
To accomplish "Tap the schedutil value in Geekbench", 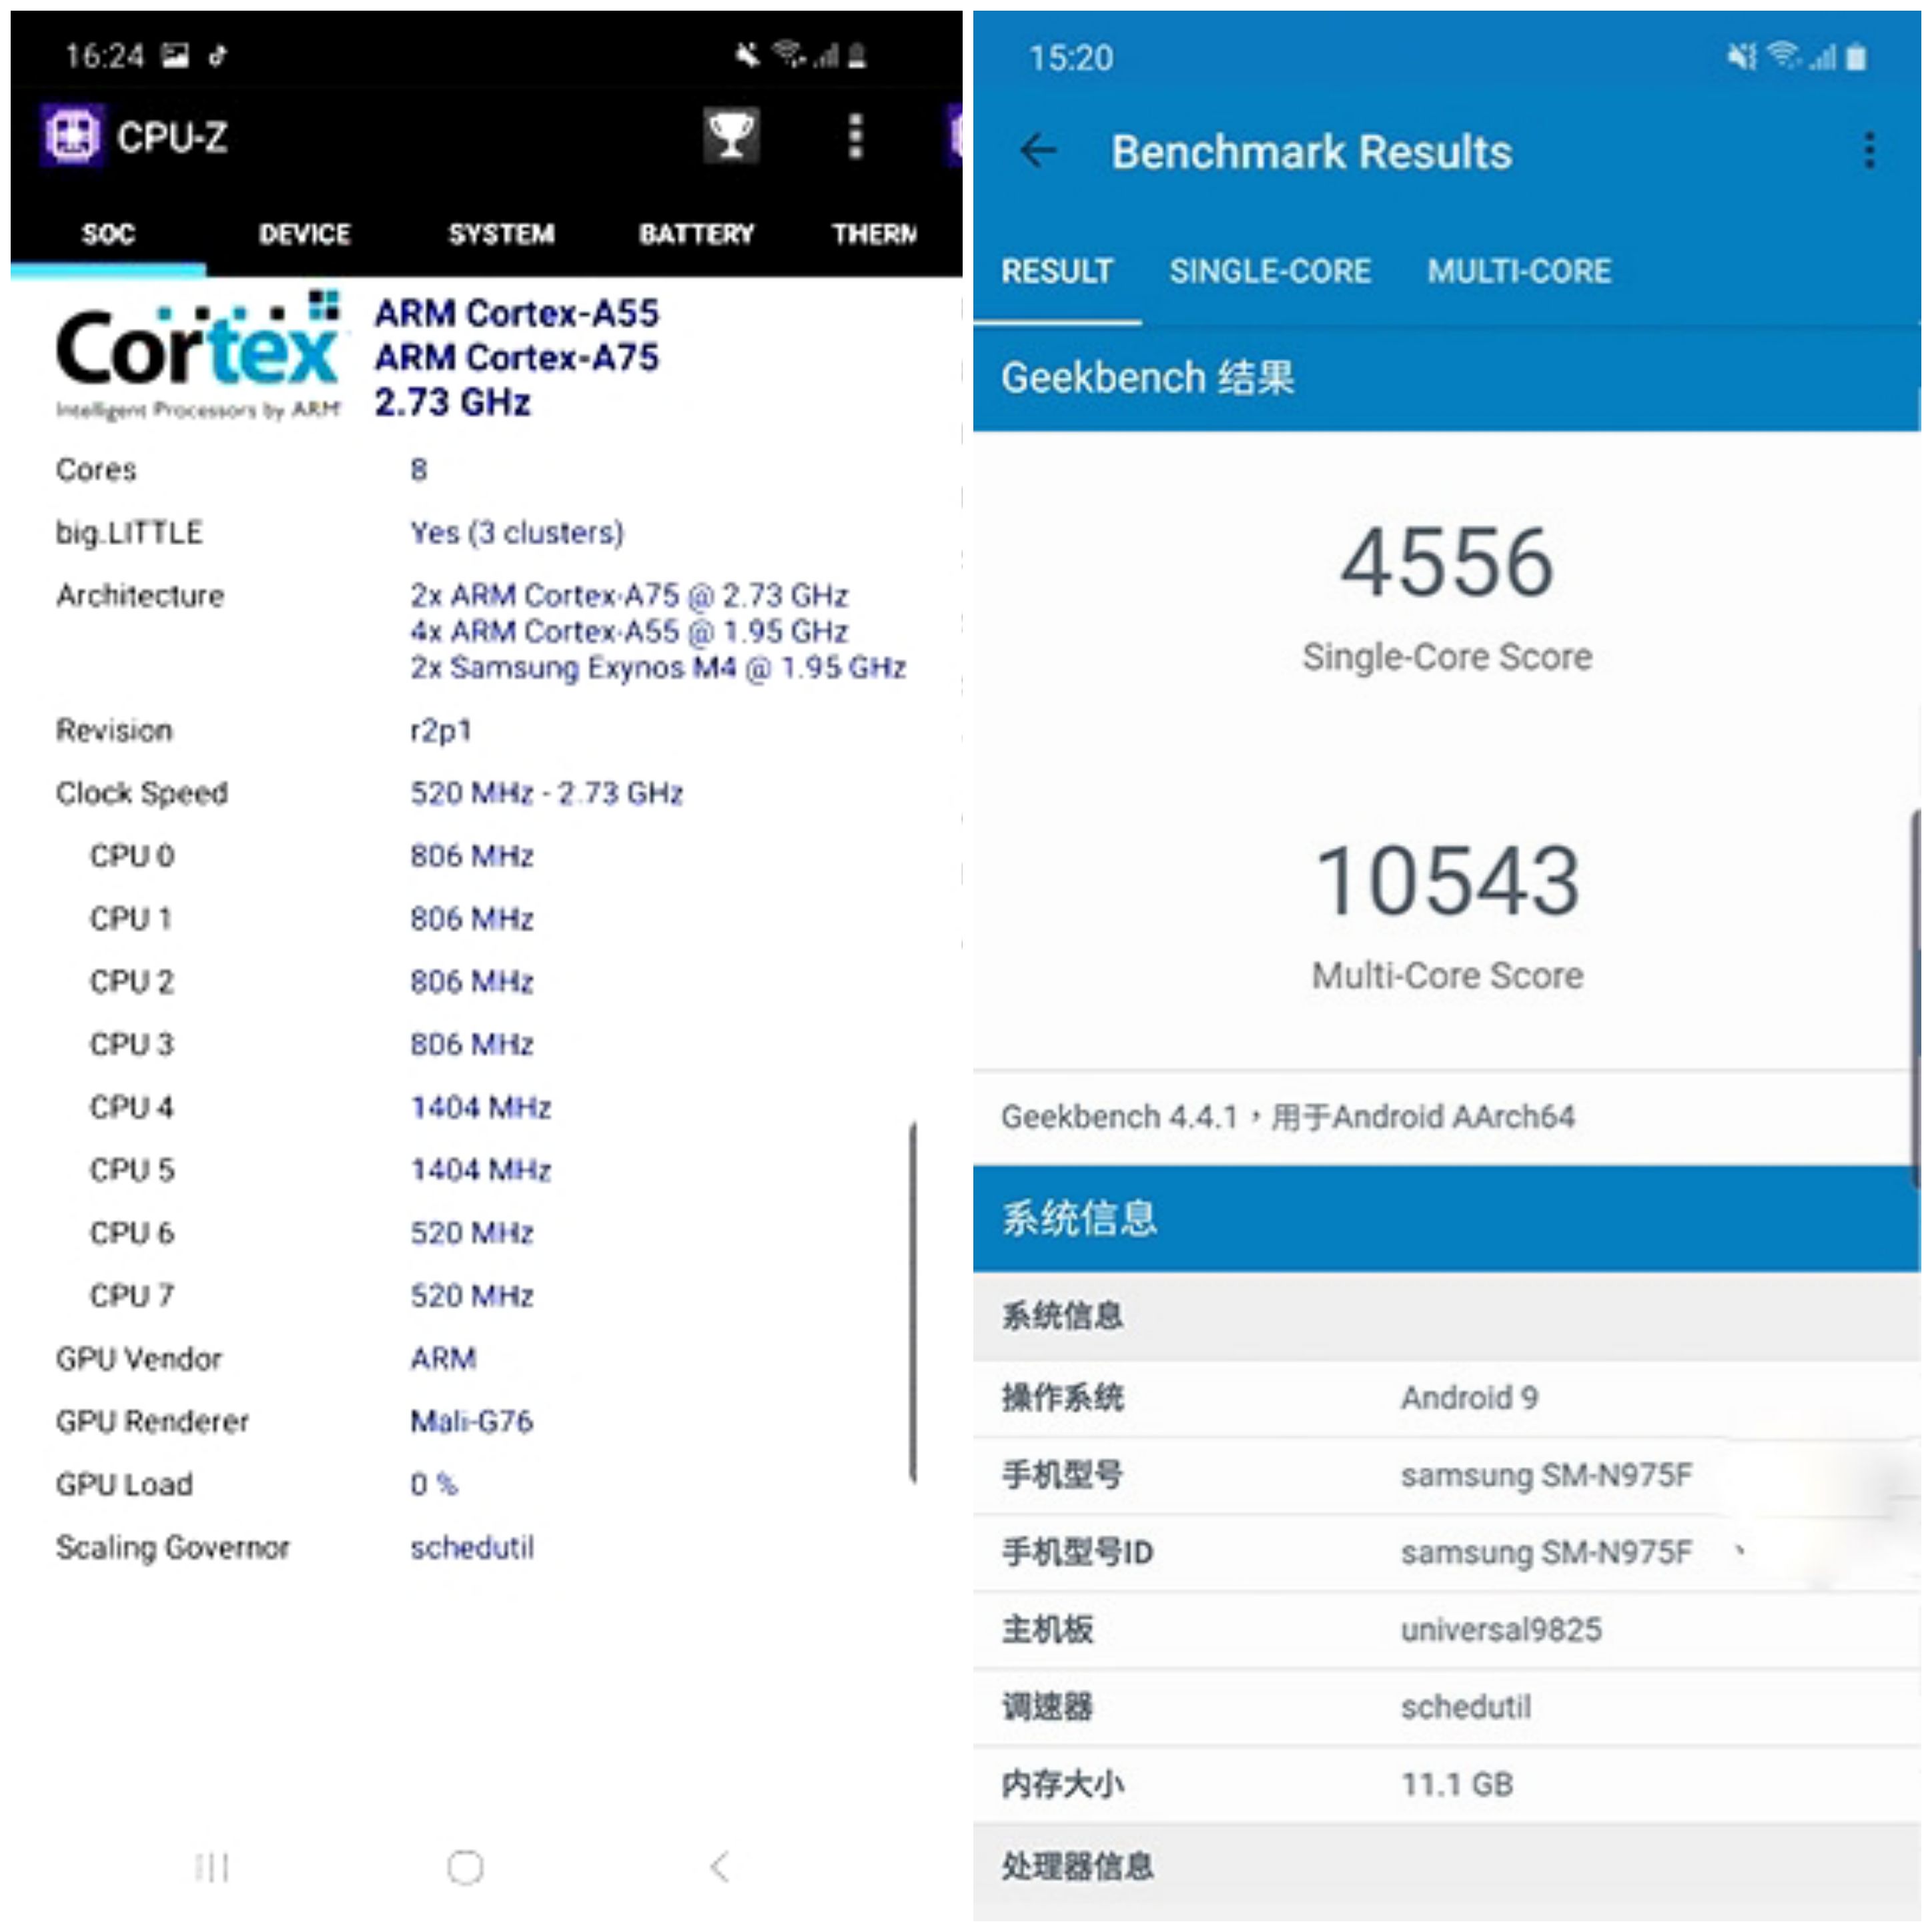I will 1466,1706.
